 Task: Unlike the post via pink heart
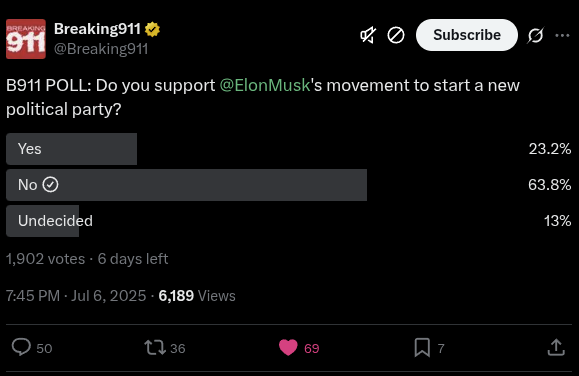point(288,348)
